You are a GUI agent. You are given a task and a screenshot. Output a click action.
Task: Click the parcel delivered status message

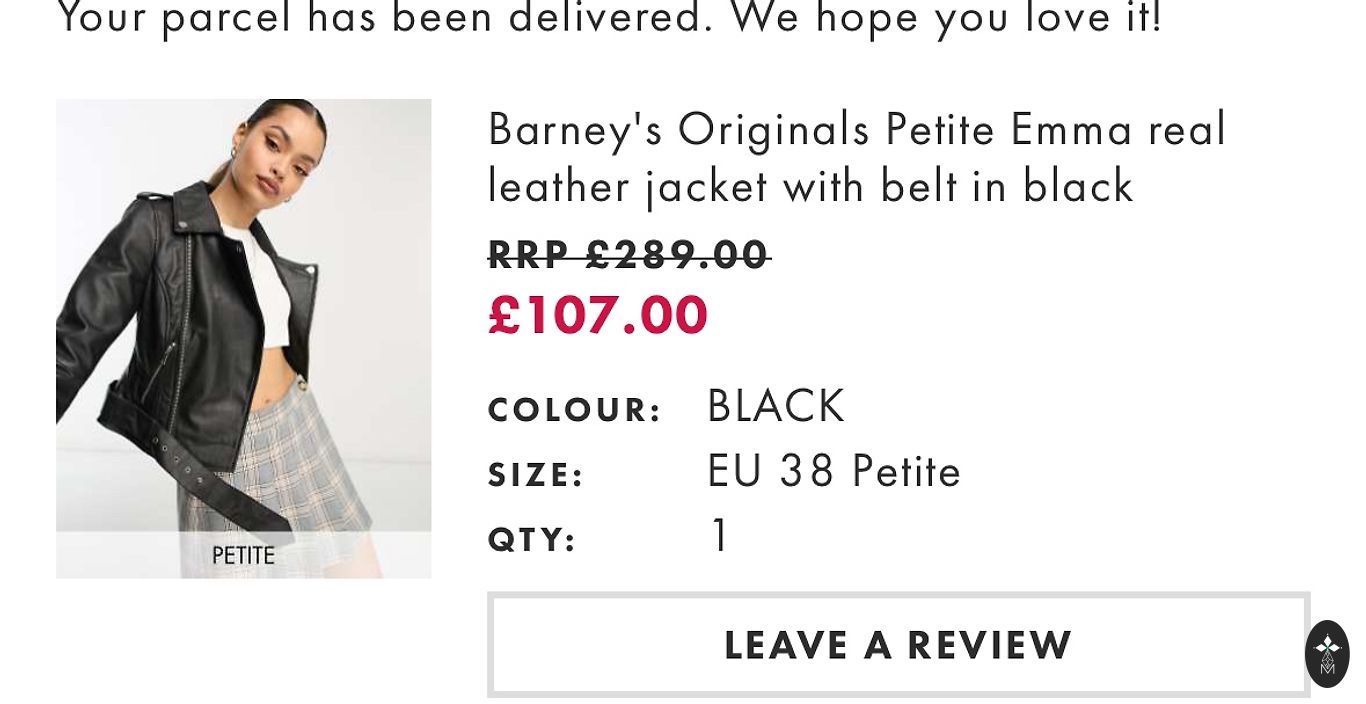point(610,18)
